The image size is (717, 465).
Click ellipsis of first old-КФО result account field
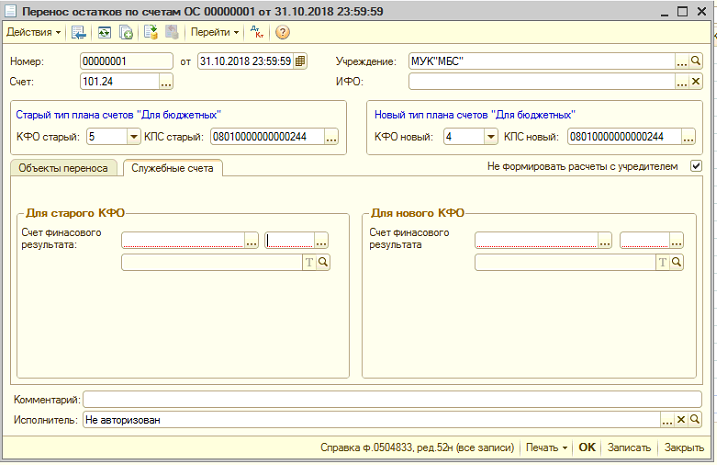(x=251, y=241)
